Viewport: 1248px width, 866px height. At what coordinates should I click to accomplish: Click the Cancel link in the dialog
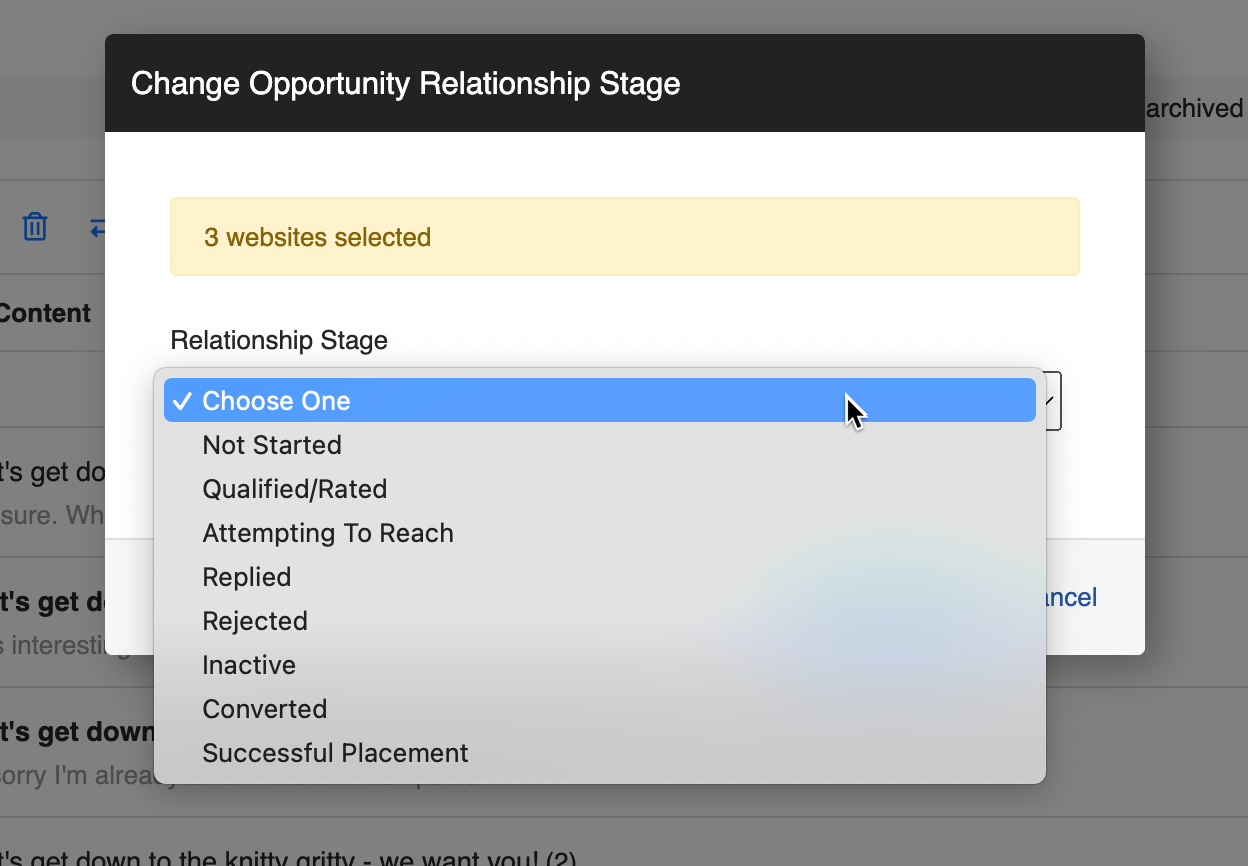pos(1071,598)
